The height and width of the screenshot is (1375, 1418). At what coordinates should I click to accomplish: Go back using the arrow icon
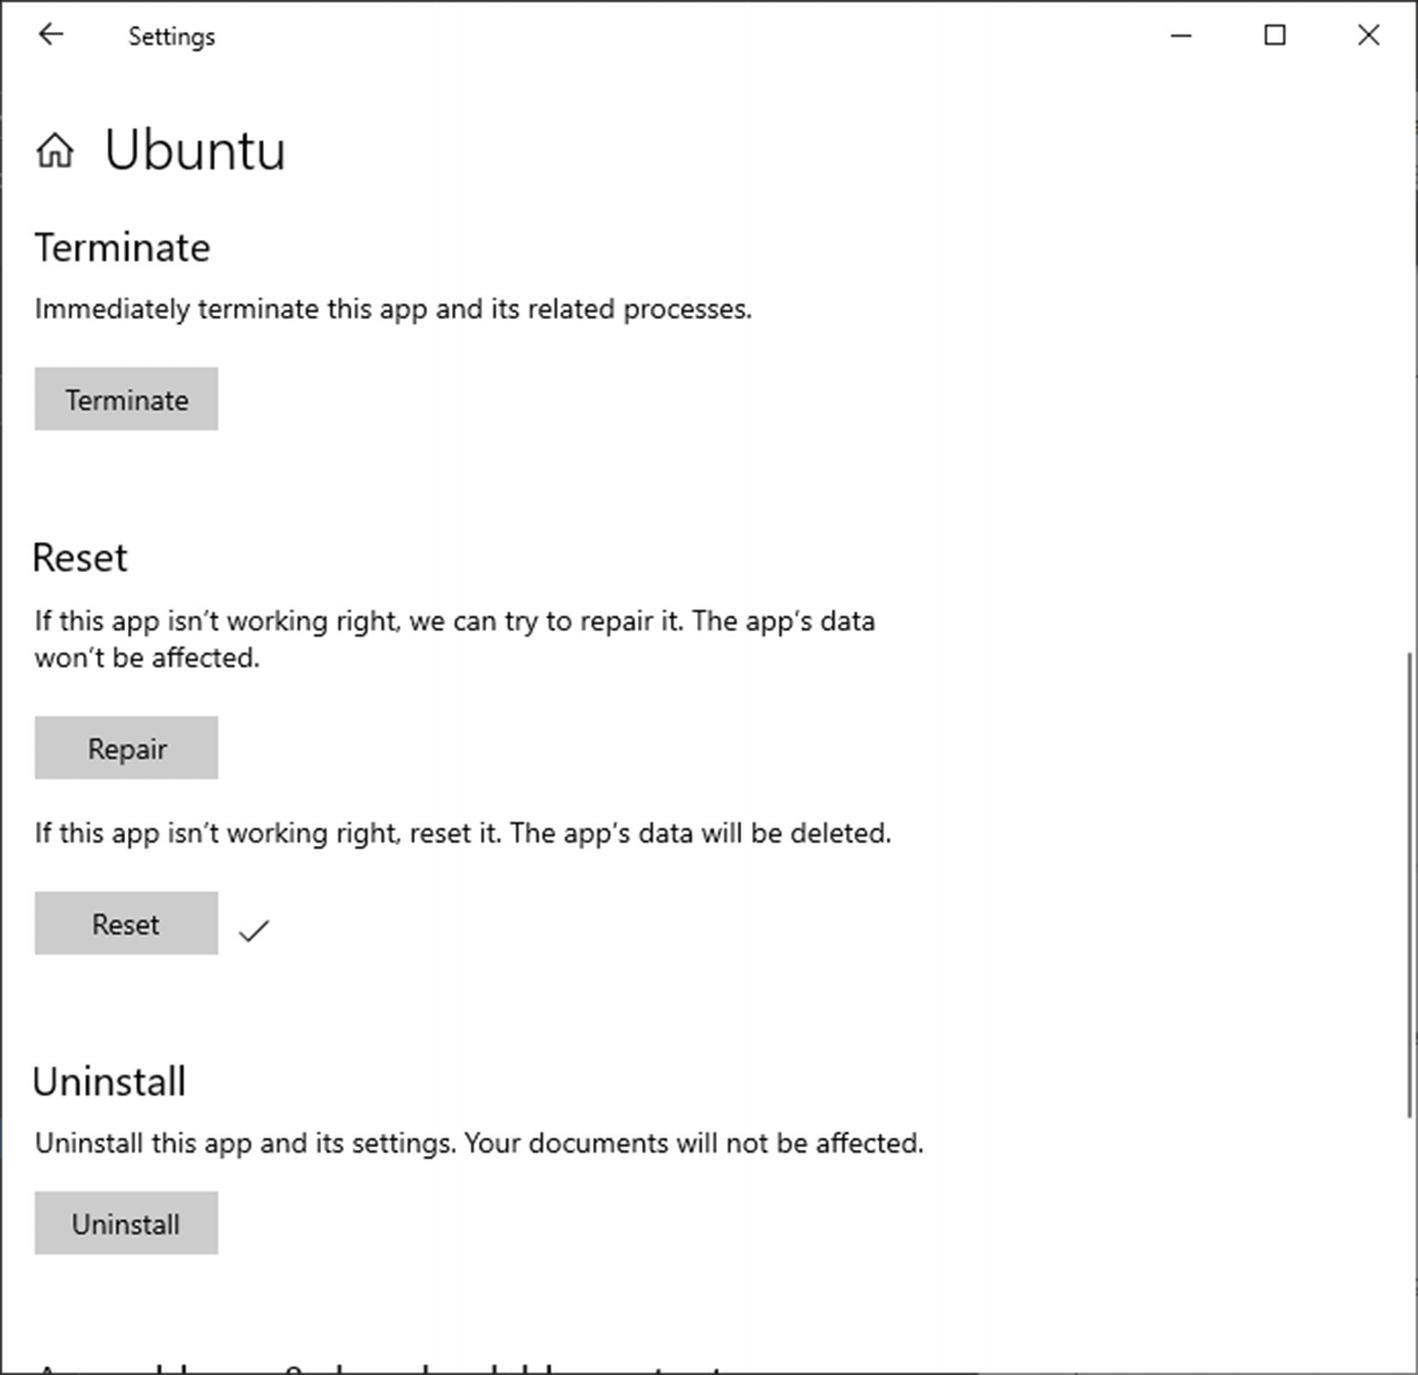pyautogui.click(x=50, y=35)
